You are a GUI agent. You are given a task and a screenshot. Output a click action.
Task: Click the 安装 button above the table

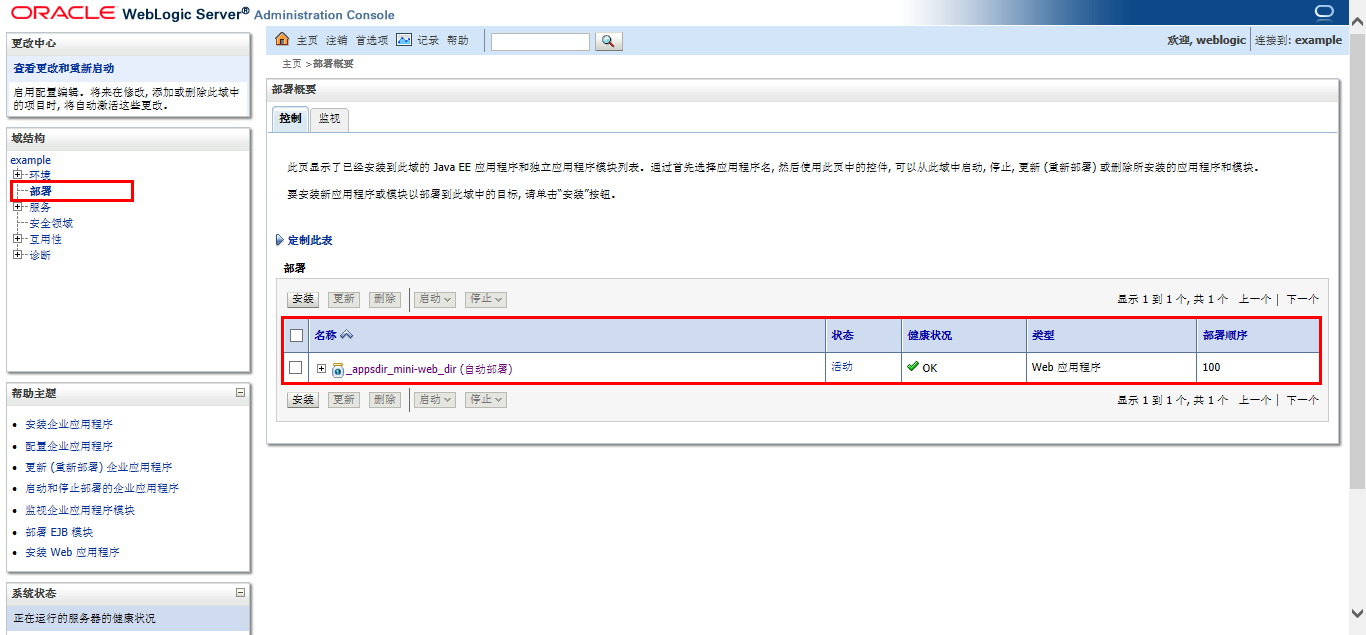pos(303,299)
